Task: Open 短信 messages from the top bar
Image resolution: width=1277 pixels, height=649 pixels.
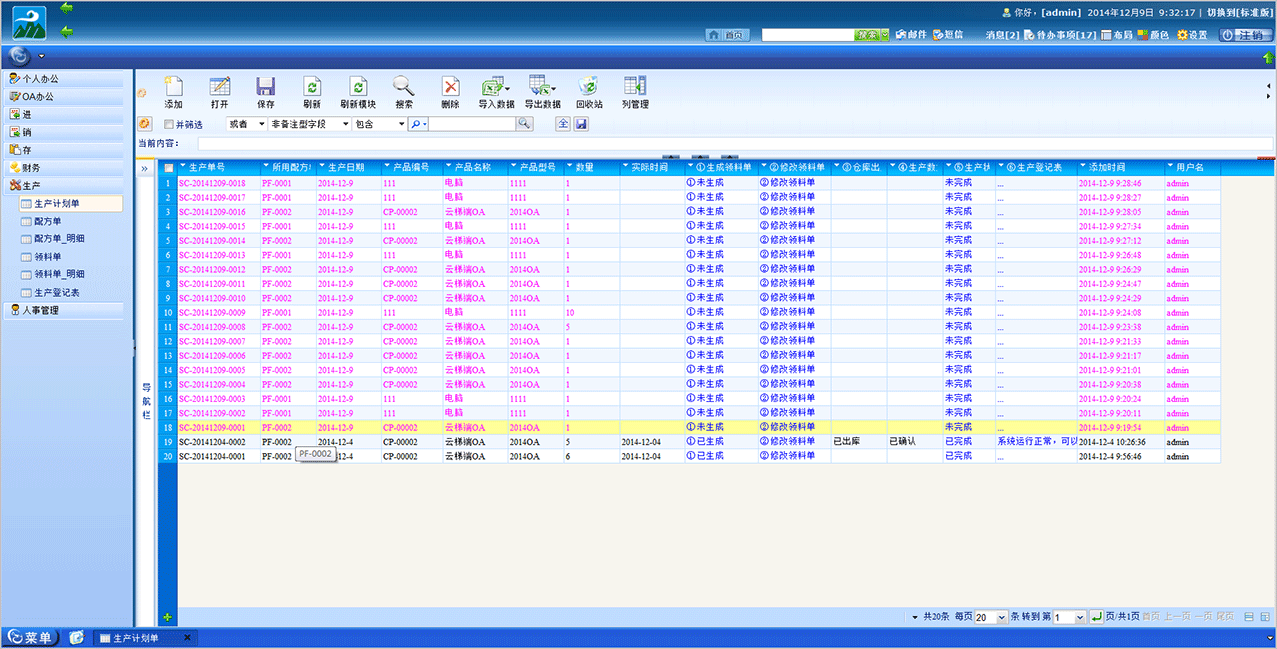Action: [x=948, y=35]
